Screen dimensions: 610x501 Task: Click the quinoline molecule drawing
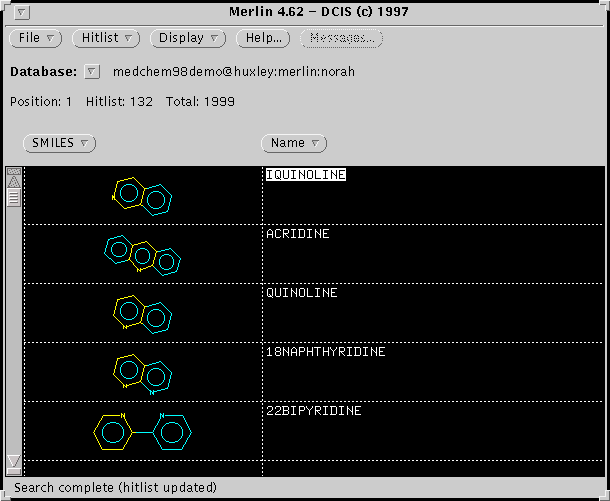142,313
